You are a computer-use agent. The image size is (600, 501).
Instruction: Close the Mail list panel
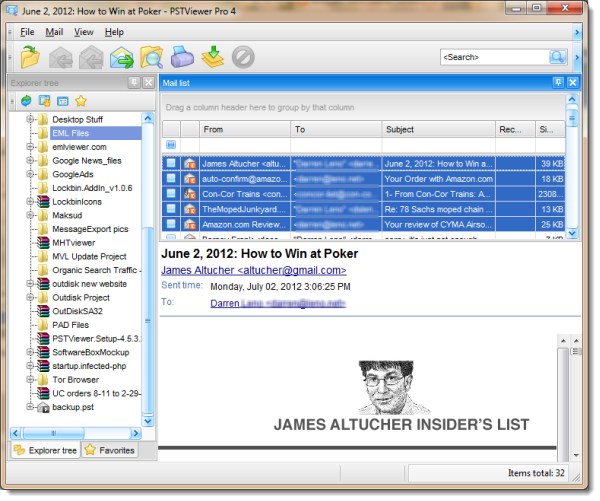click(573, 82)
